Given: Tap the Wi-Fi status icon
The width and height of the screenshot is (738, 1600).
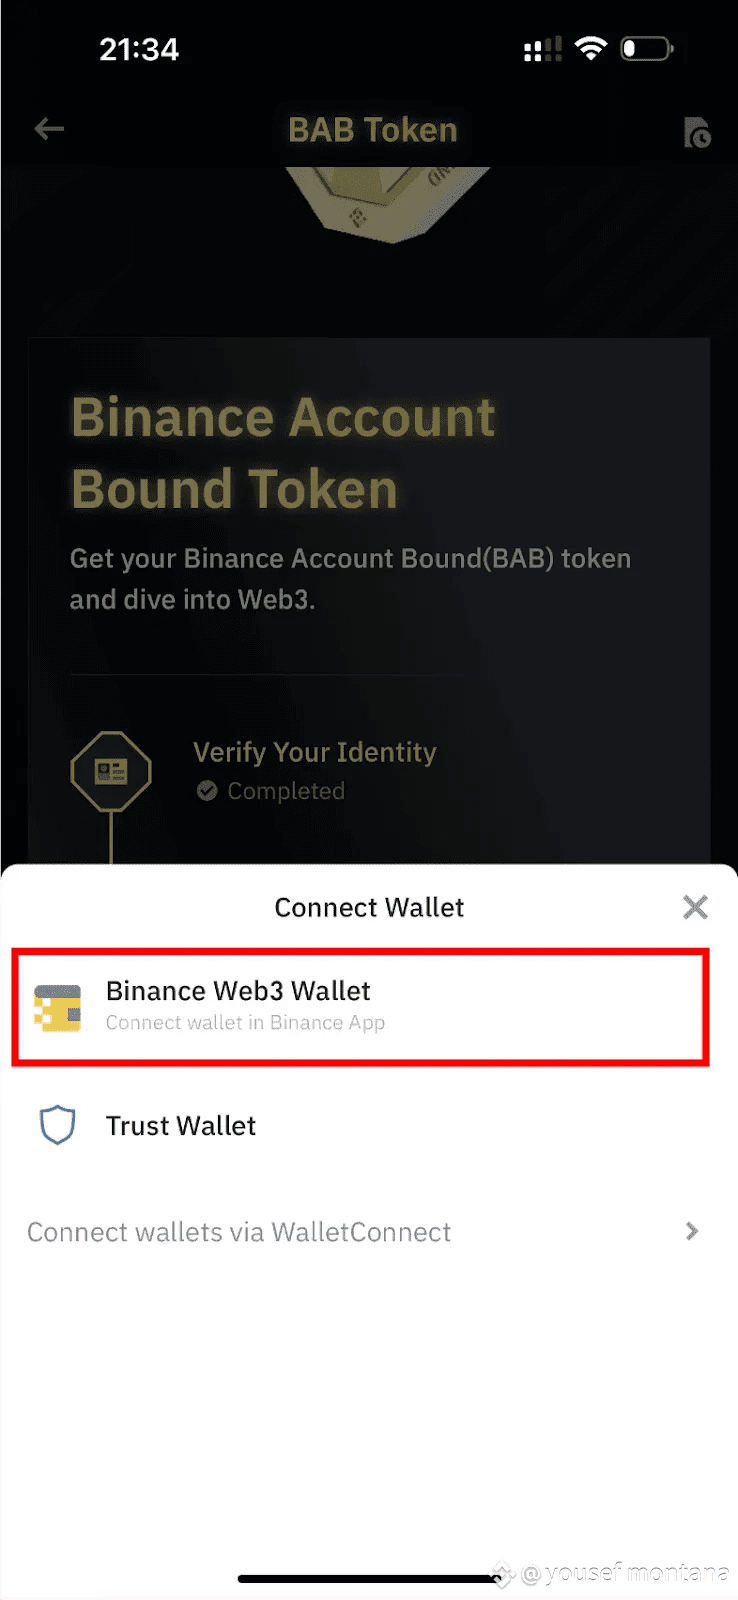Looking at the screenshot, I should pos(591,48).
